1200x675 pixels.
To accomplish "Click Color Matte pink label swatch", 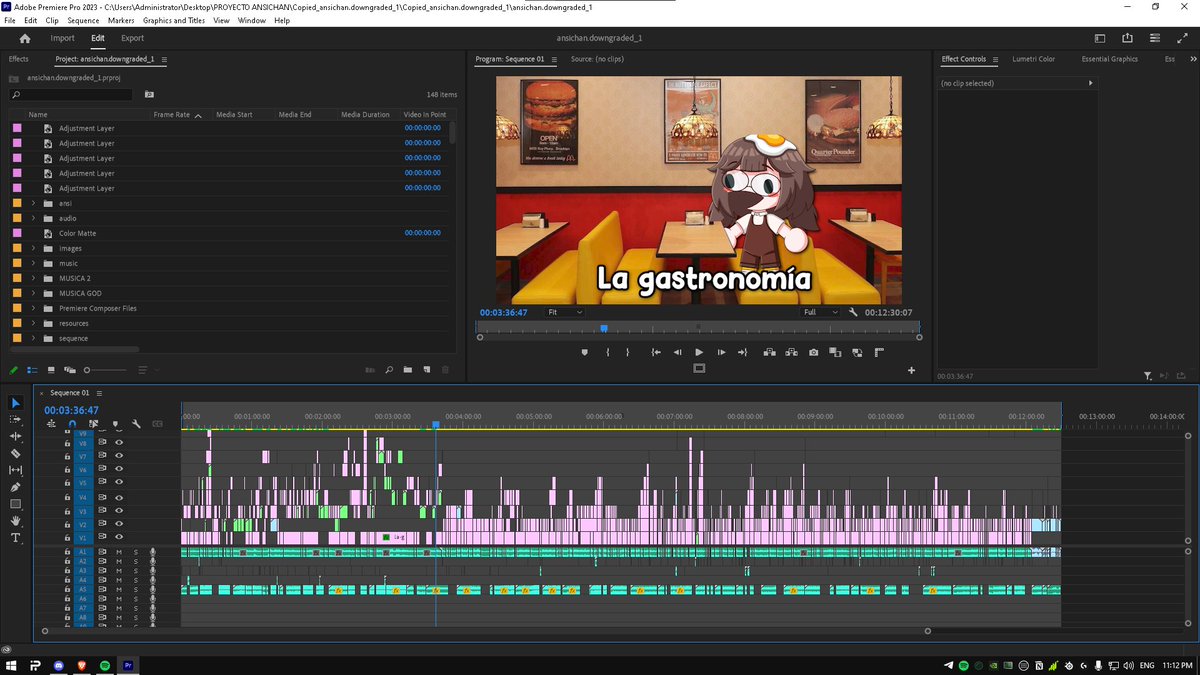I will tap(17, 233).
